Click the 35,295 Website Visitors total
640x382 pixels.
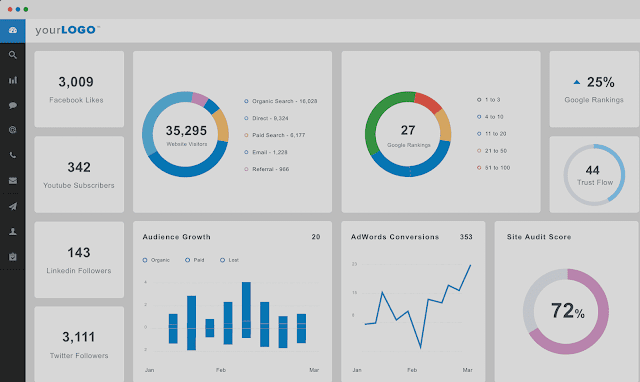[186, 131]
